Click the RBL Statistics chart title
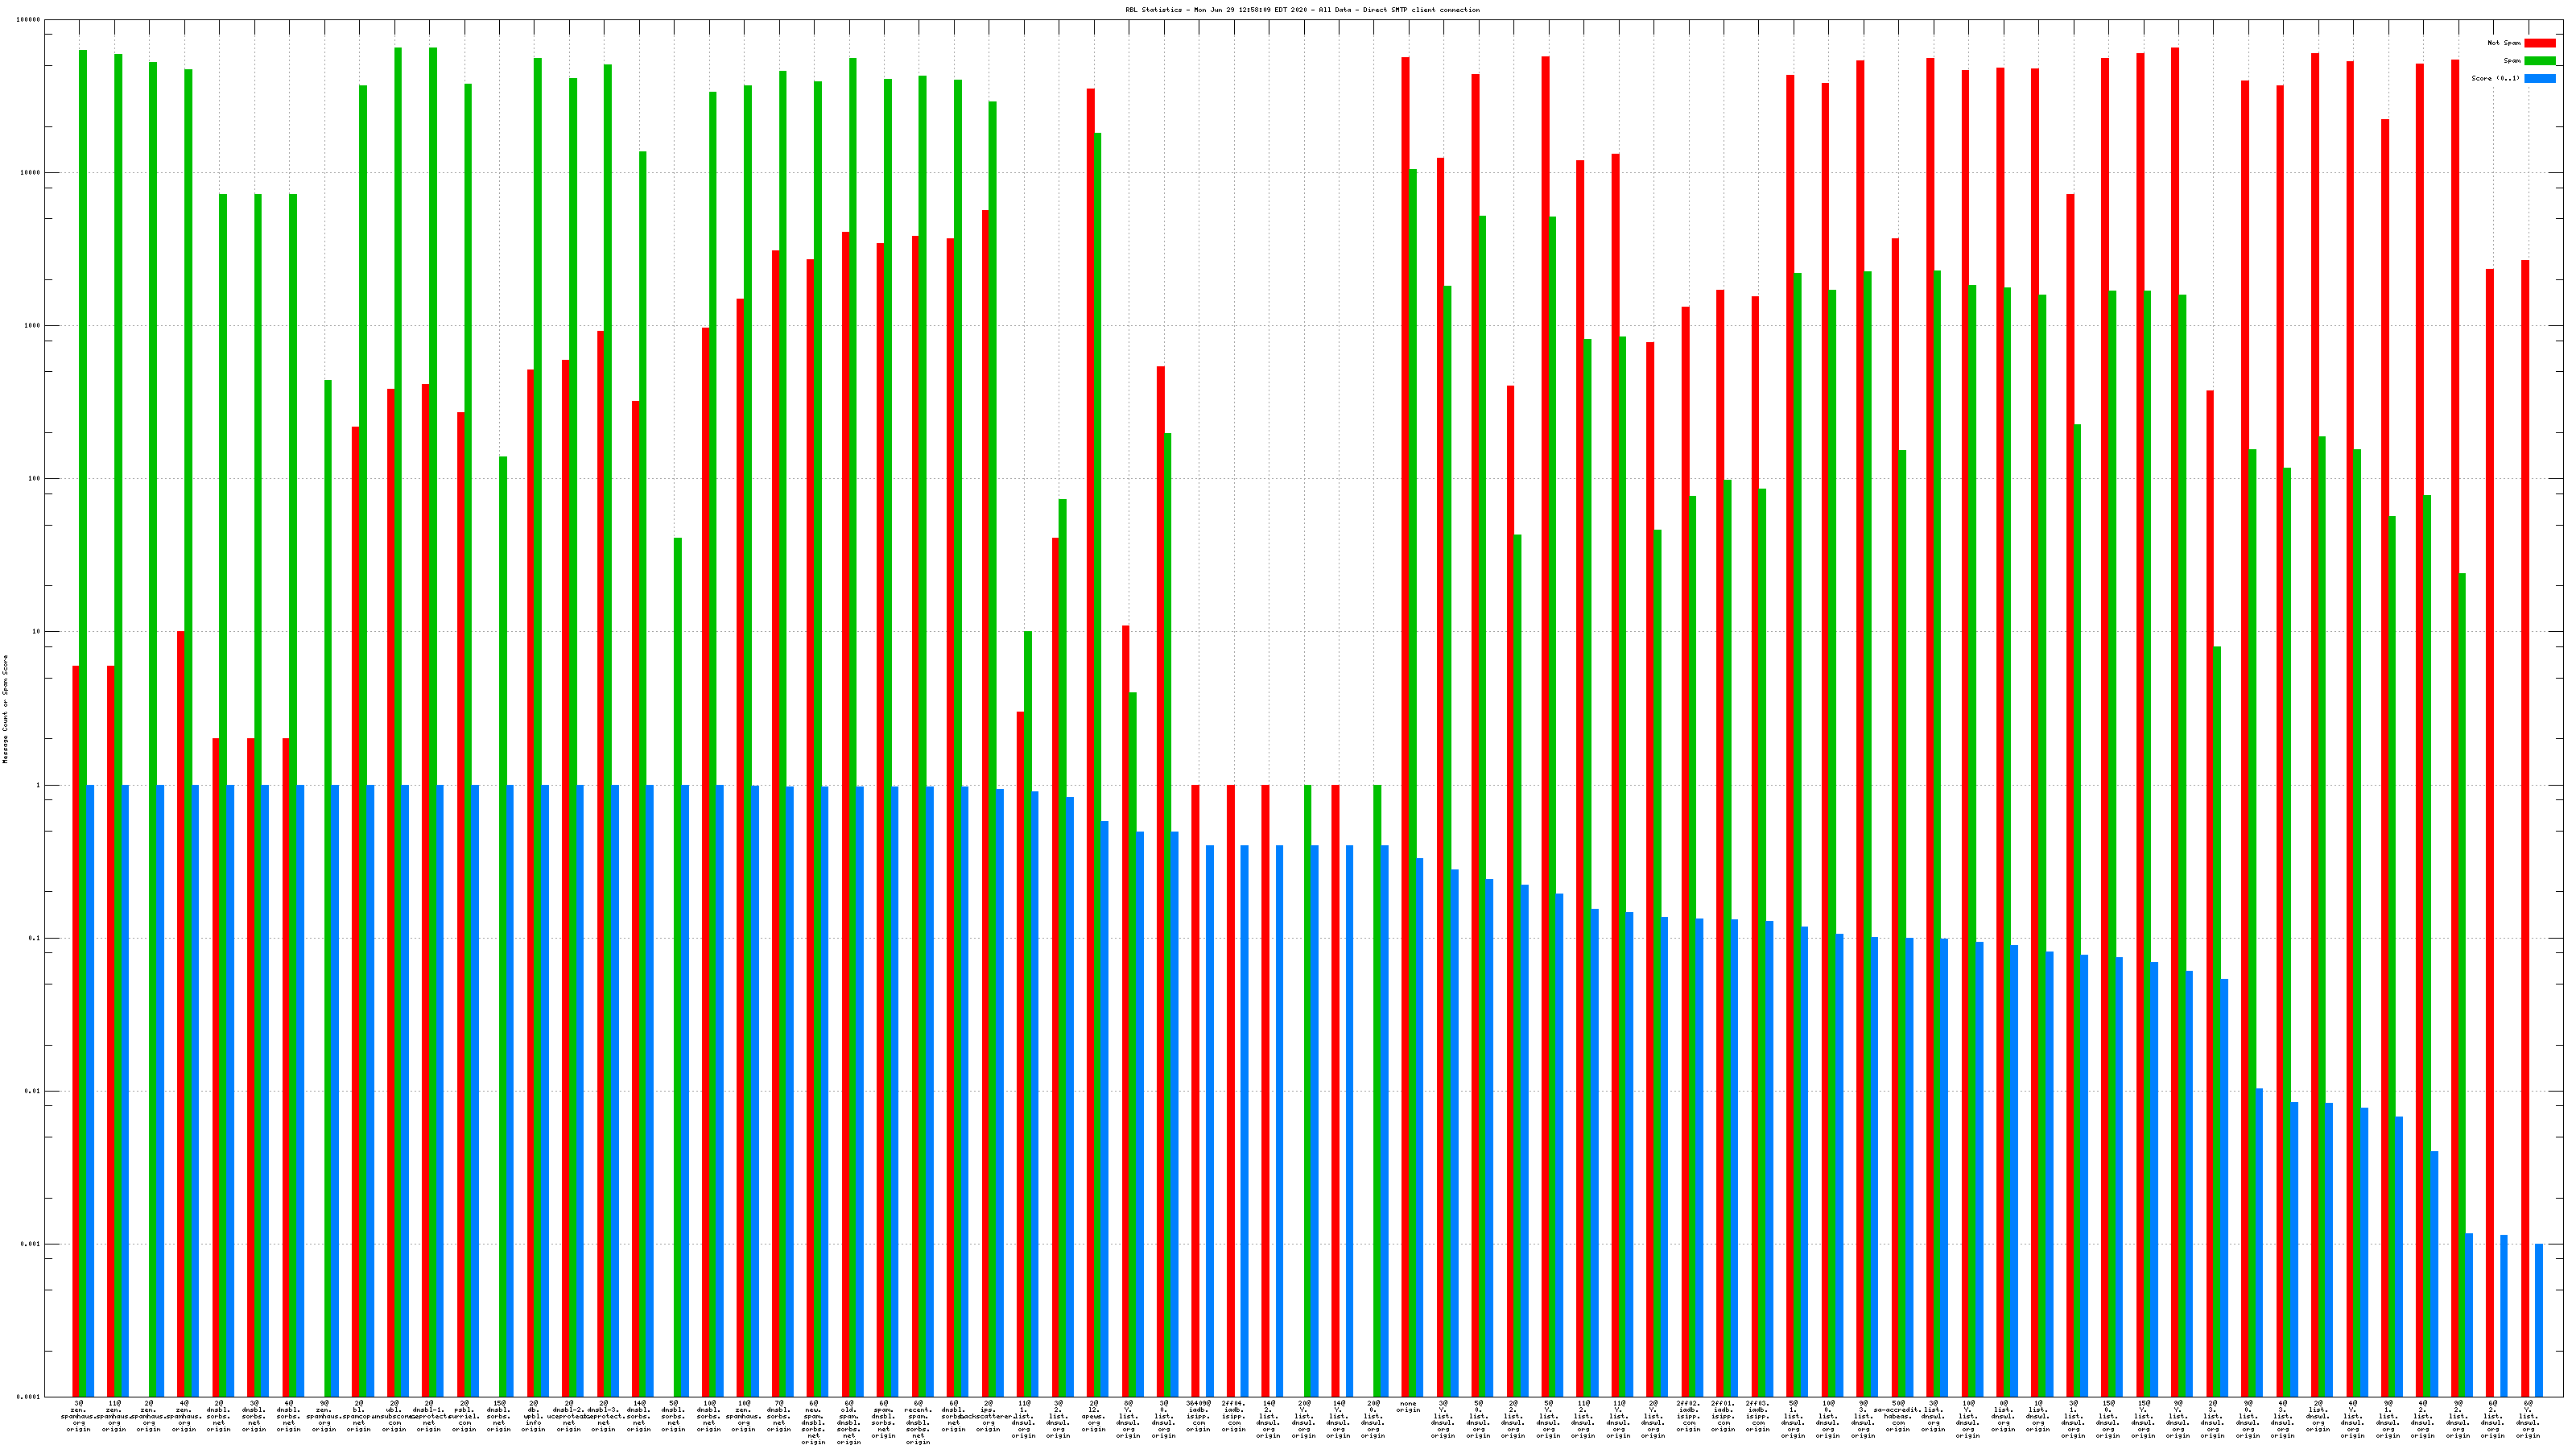 (1302, 10)
